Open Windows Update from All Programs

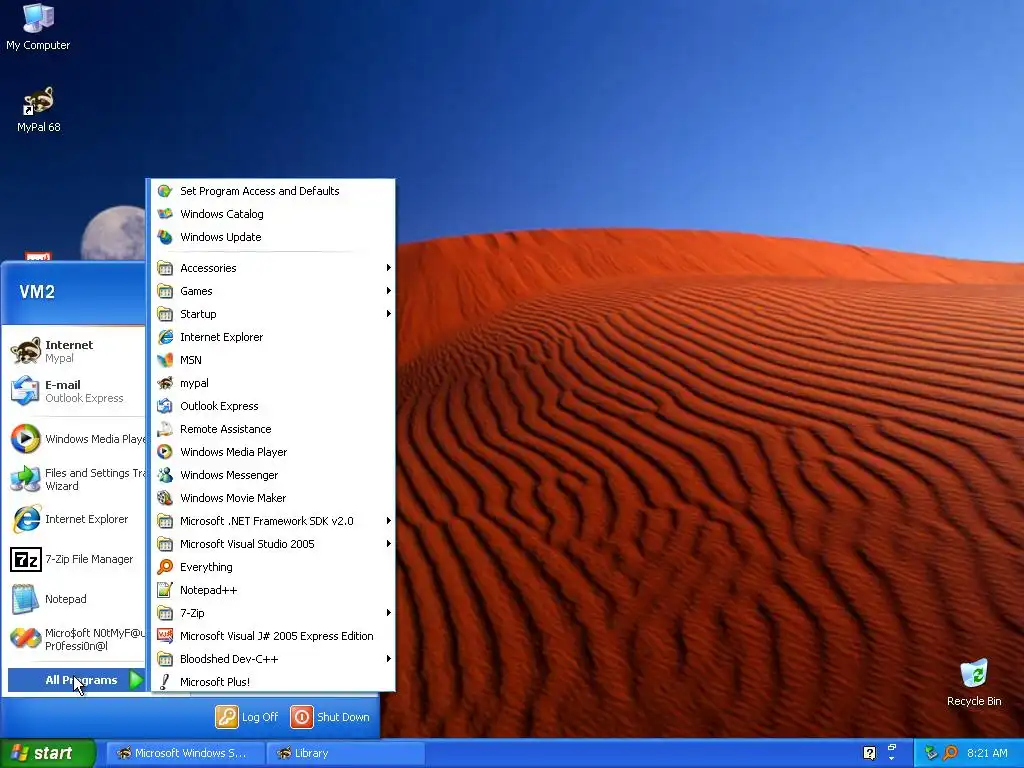[x=273, y=237]
